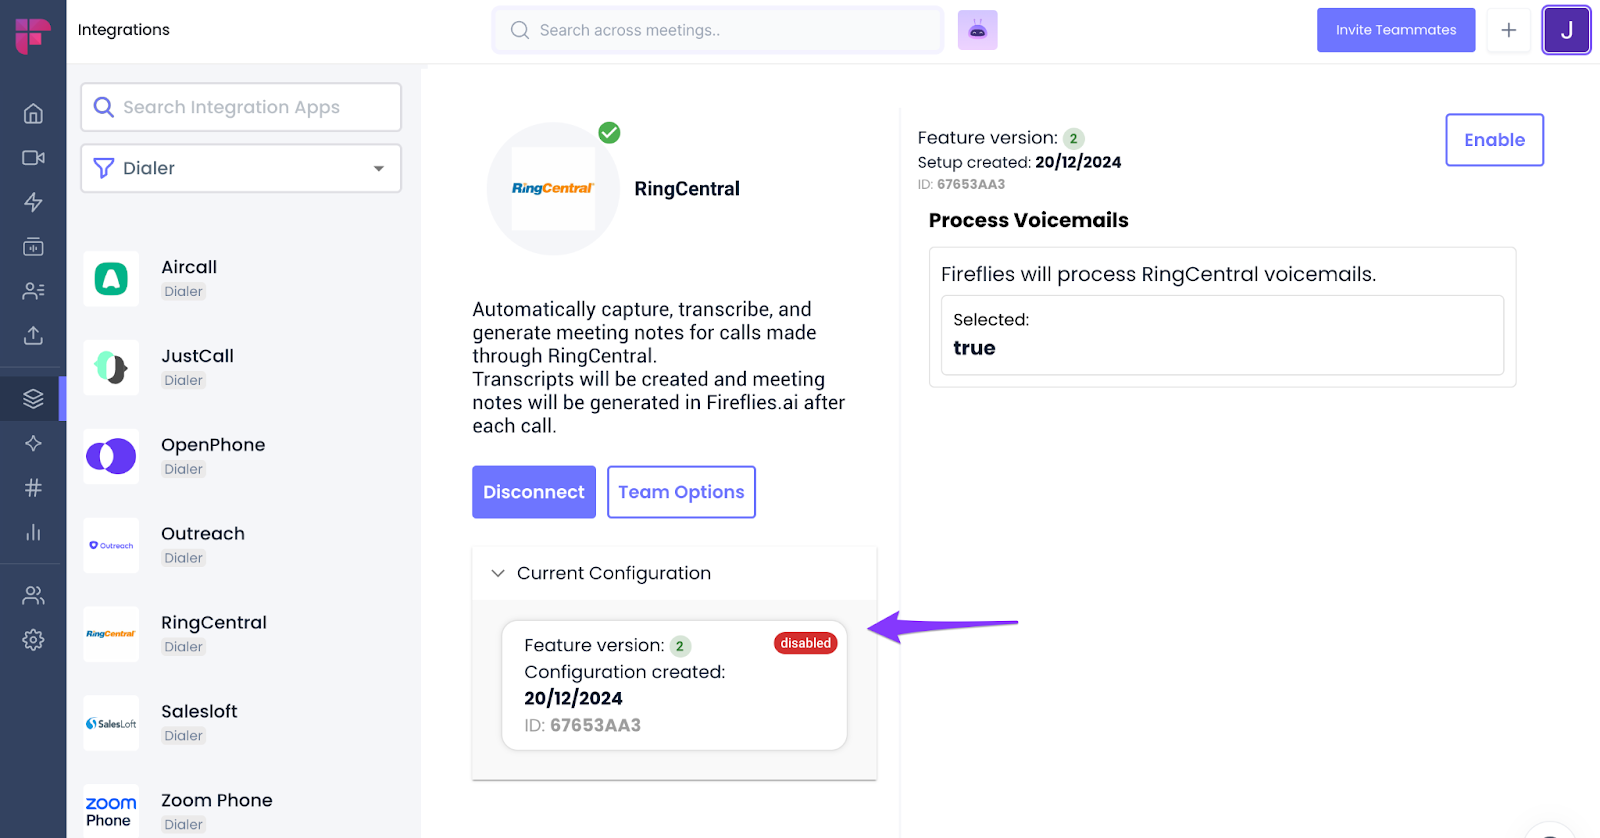This screenshot has height=838, width=1600.
Task: Open the Dialer category filter dropdown
Action: pyautogui.click(x=241, y=168)
